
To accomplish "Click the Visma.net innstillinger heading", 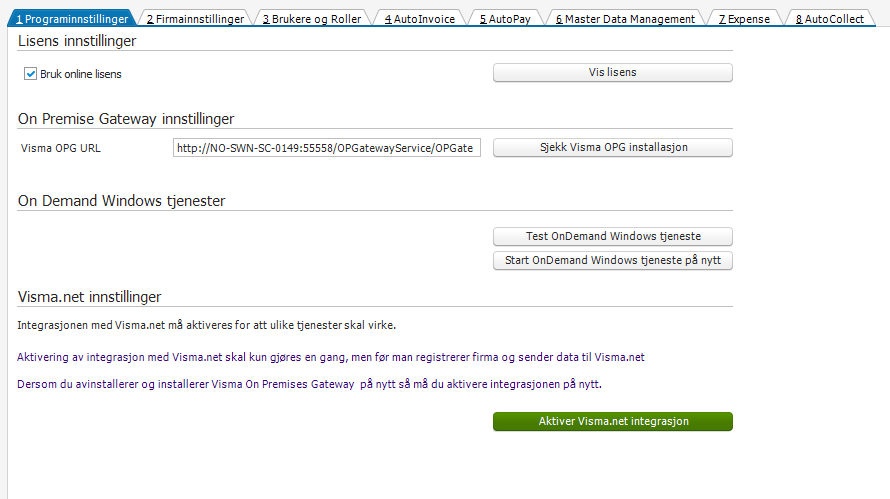I will coord(90,297).
